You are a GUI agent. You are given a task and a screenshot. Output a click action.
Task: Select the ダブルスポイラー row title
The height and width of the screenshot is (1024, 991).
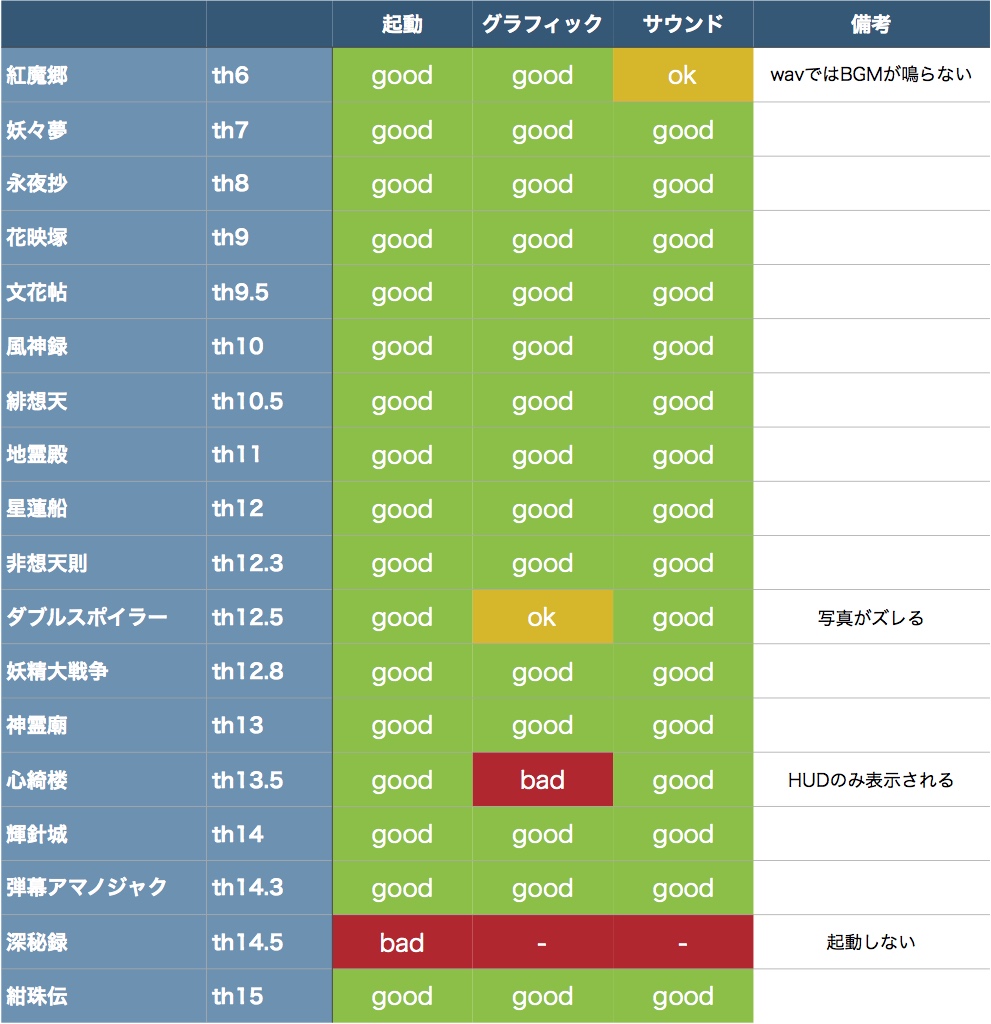[103, 617]
